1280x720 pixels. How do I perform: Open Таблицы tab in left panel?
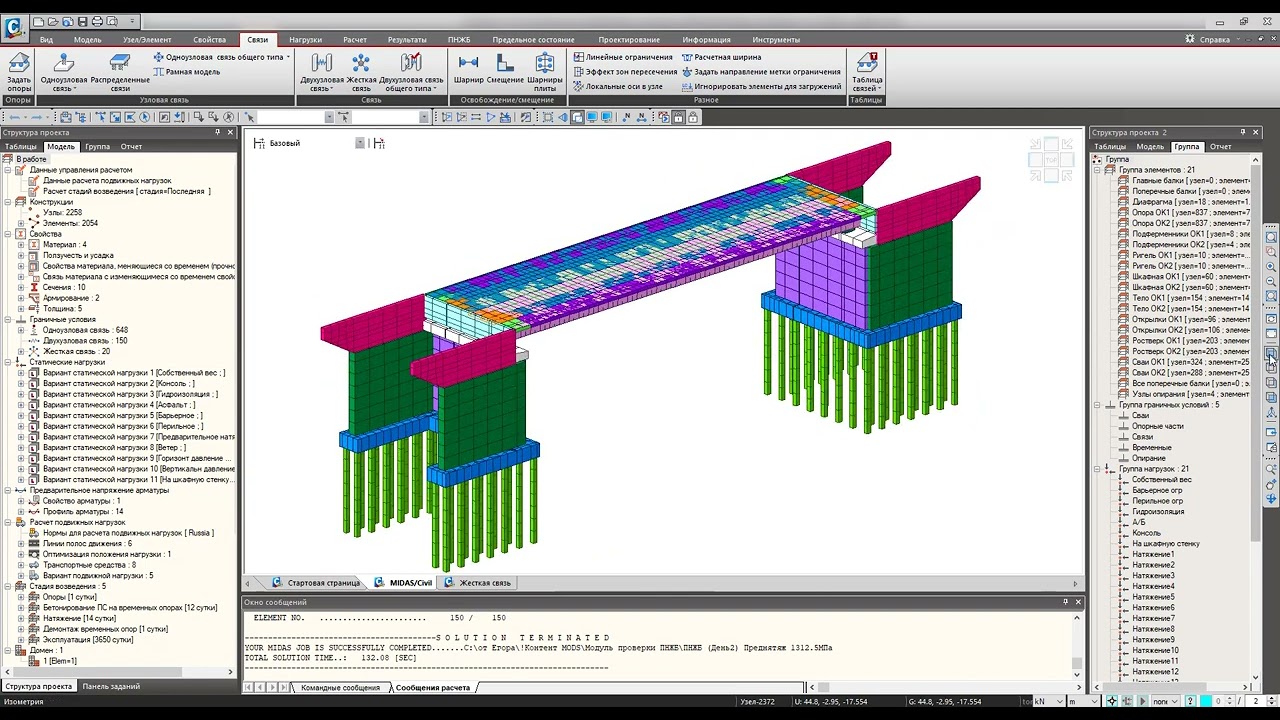20,146
